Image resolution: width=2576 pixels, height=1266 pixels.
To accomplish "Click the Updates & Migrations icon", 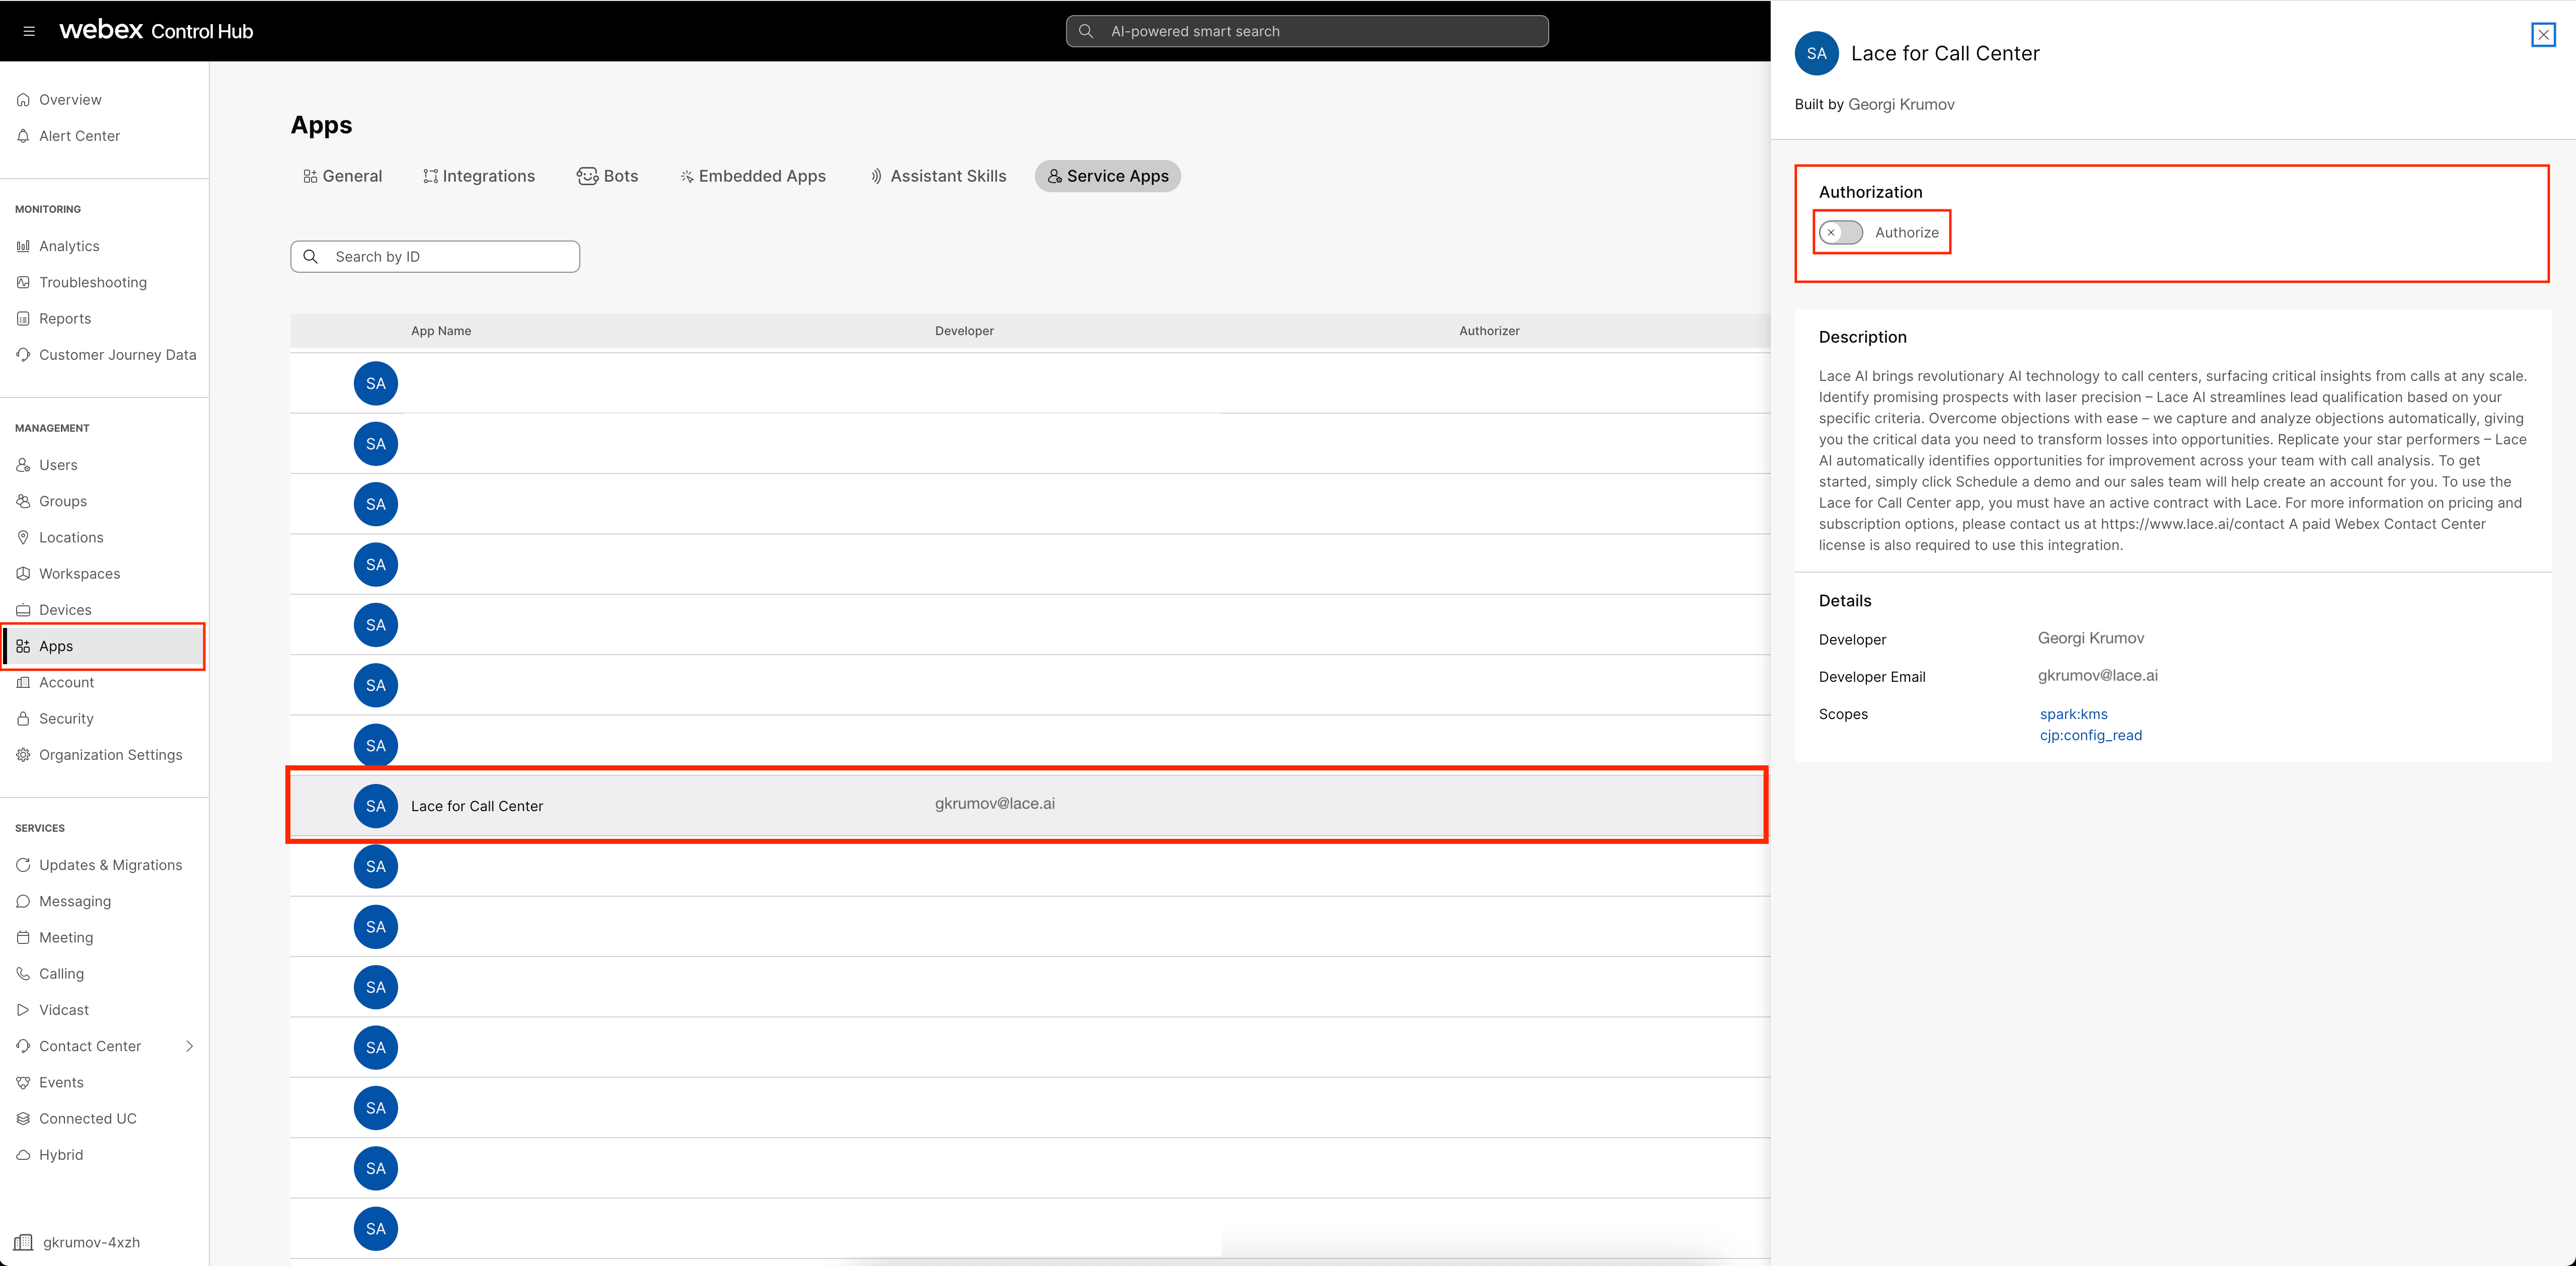I will coord(23,865).
